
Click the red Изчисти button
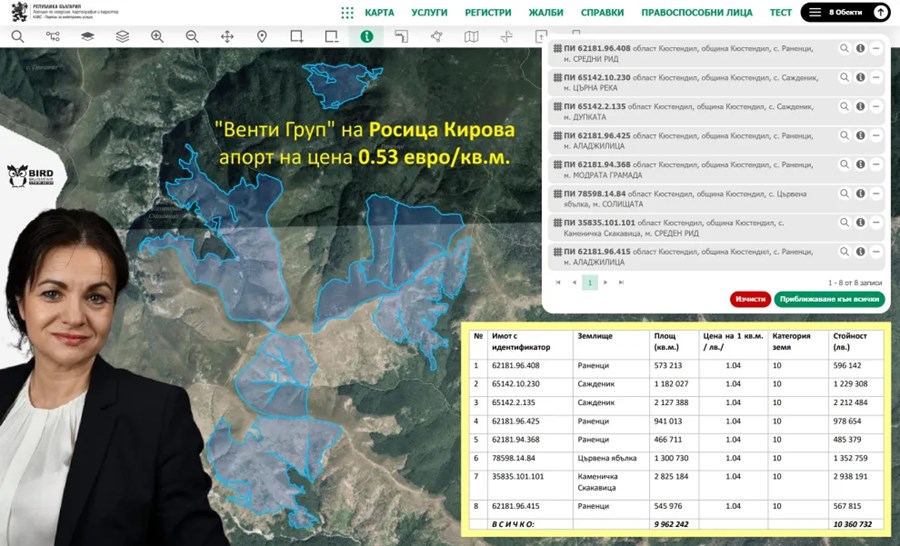click(750, 299)
